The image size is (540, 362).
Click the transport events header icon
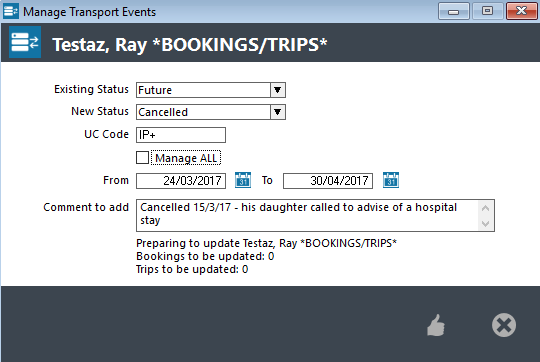[x=25, y=42]
